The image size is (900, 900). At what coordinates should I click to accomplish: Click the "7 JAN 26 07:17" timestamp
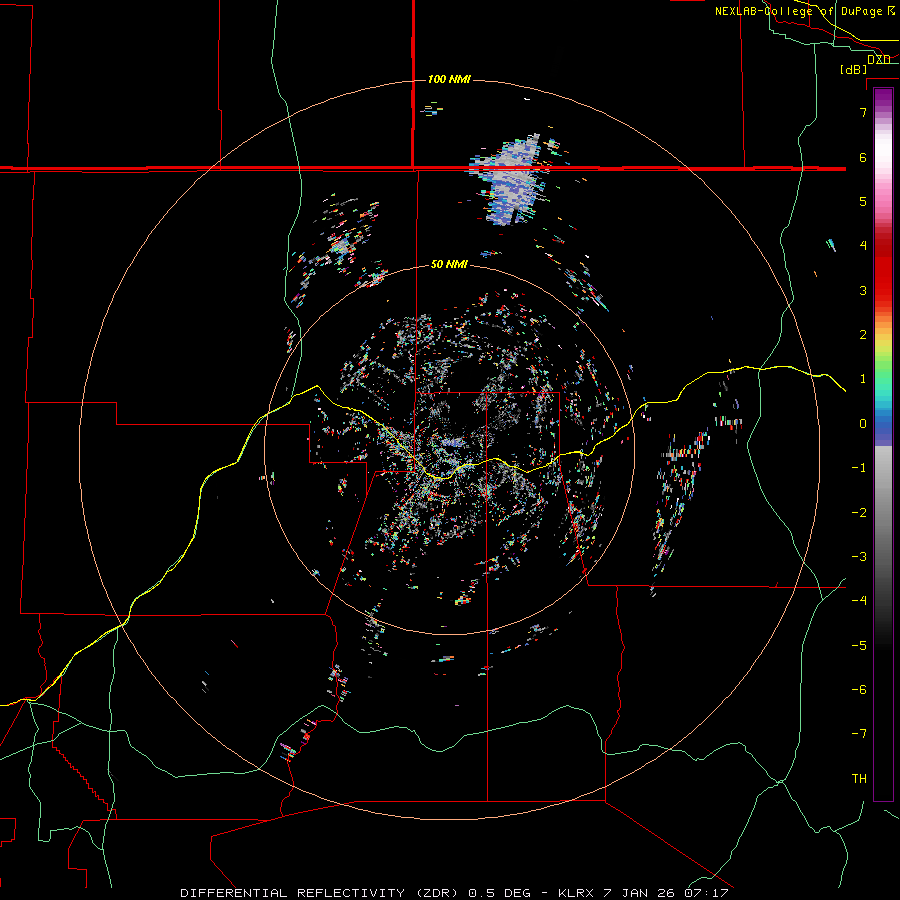666,893
